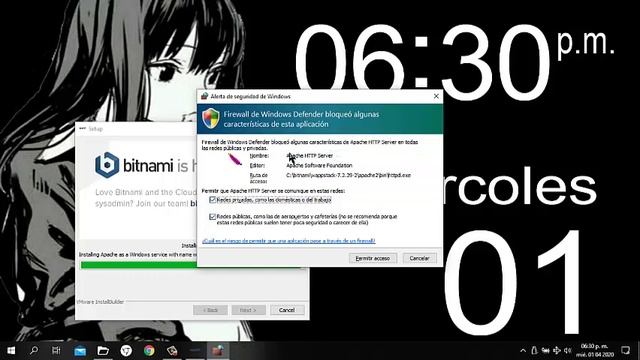
Task: Open the taskbar clock and date
Action: click(x=595, y=350)
